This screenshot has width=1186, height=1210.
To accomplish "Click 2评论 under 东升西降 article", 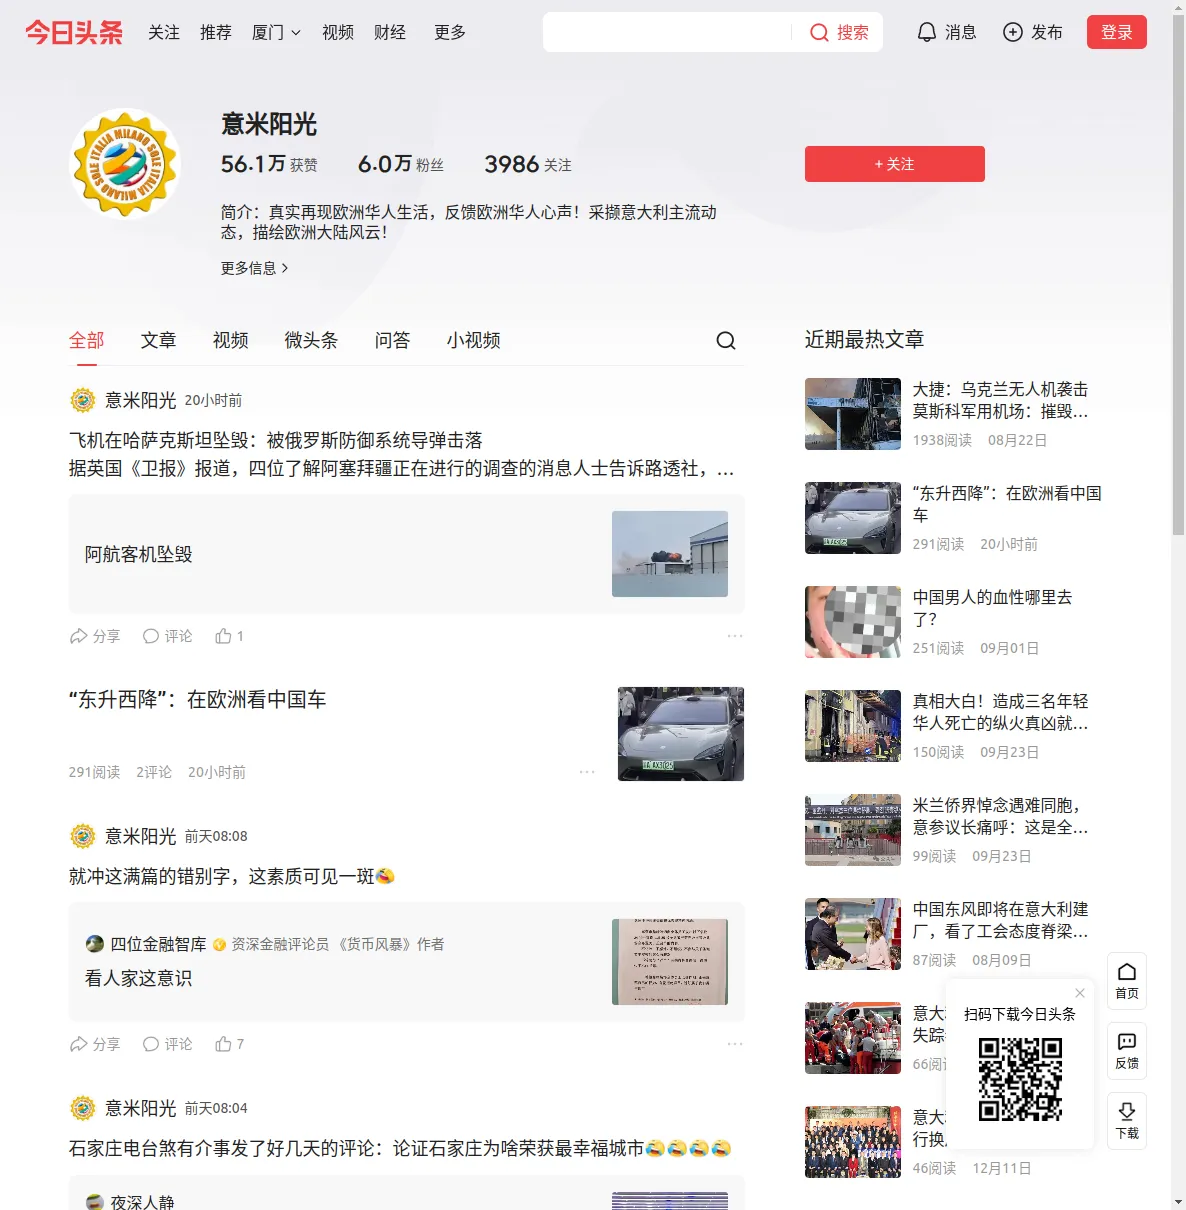I will coord(154,772).
